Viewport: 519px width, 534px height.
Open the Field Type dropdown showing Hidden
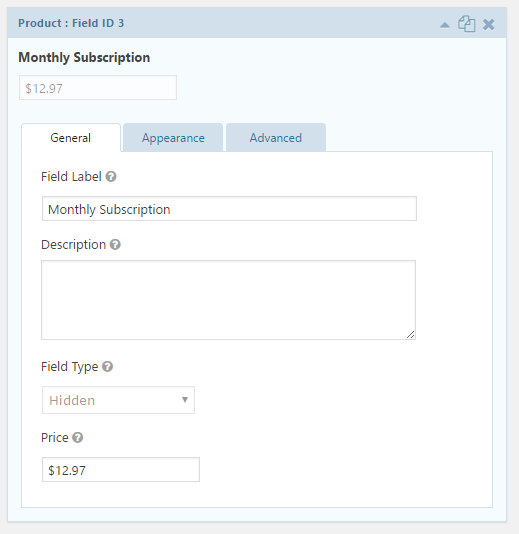pyautogui.click(x=118, y=400)
